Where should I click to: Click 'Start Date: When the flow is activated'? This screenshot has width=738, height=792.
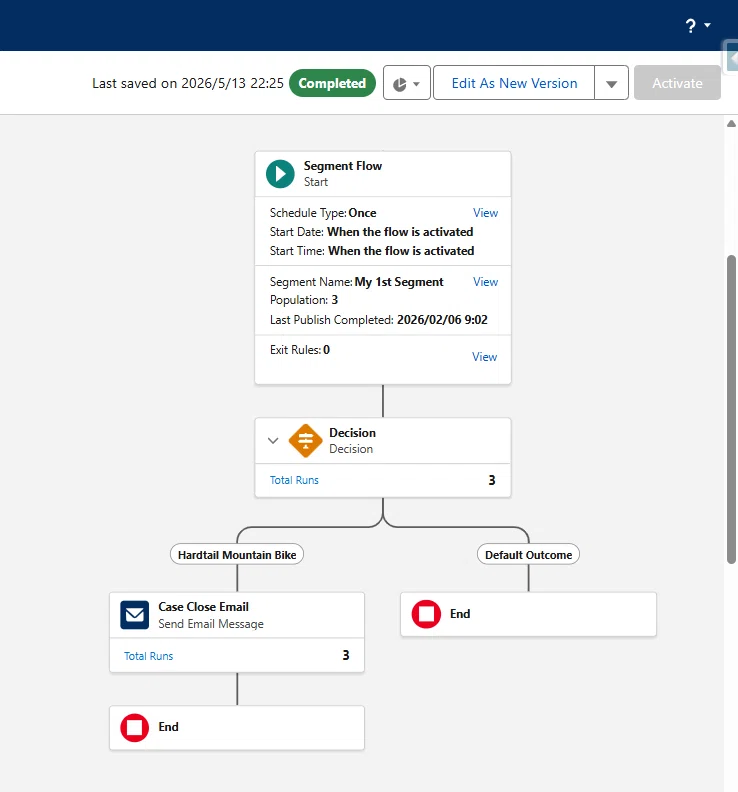371,232
